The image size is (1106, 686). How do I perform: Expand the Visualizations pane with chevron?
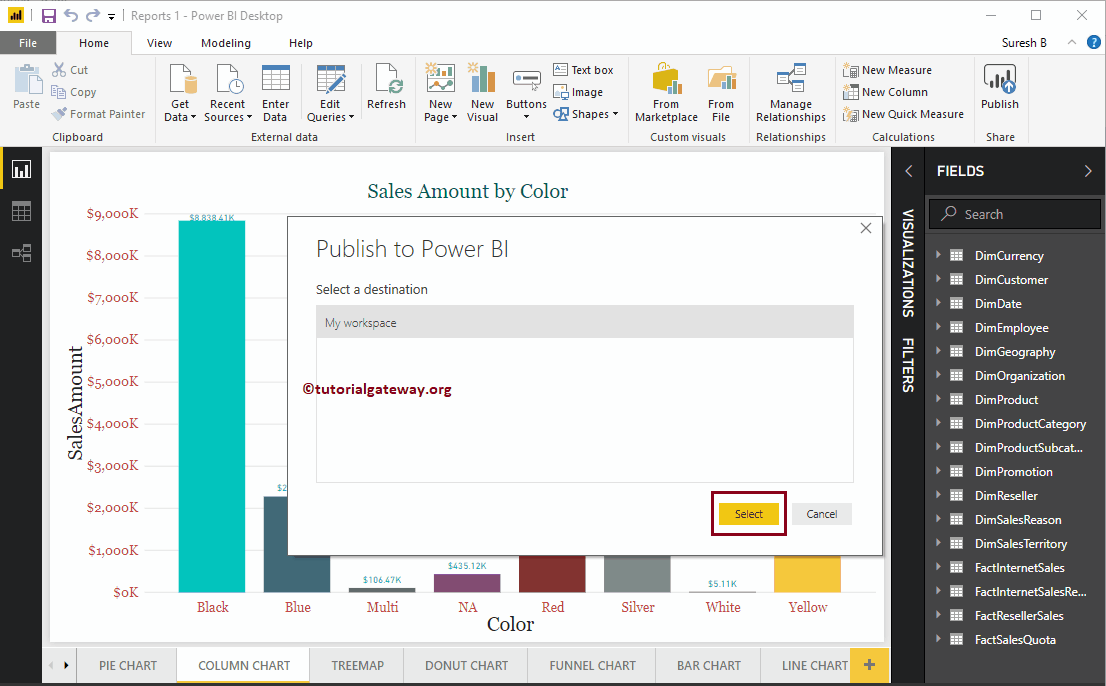908,171
